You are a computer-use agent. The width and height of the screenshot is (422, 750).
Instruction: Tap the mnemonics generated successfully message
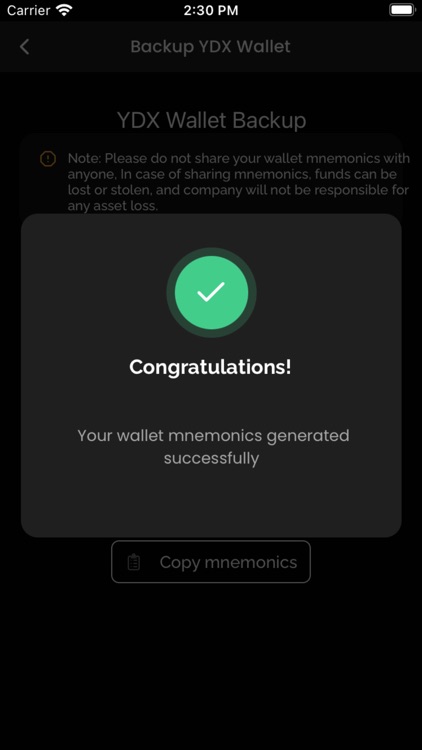tap(213, 447)
